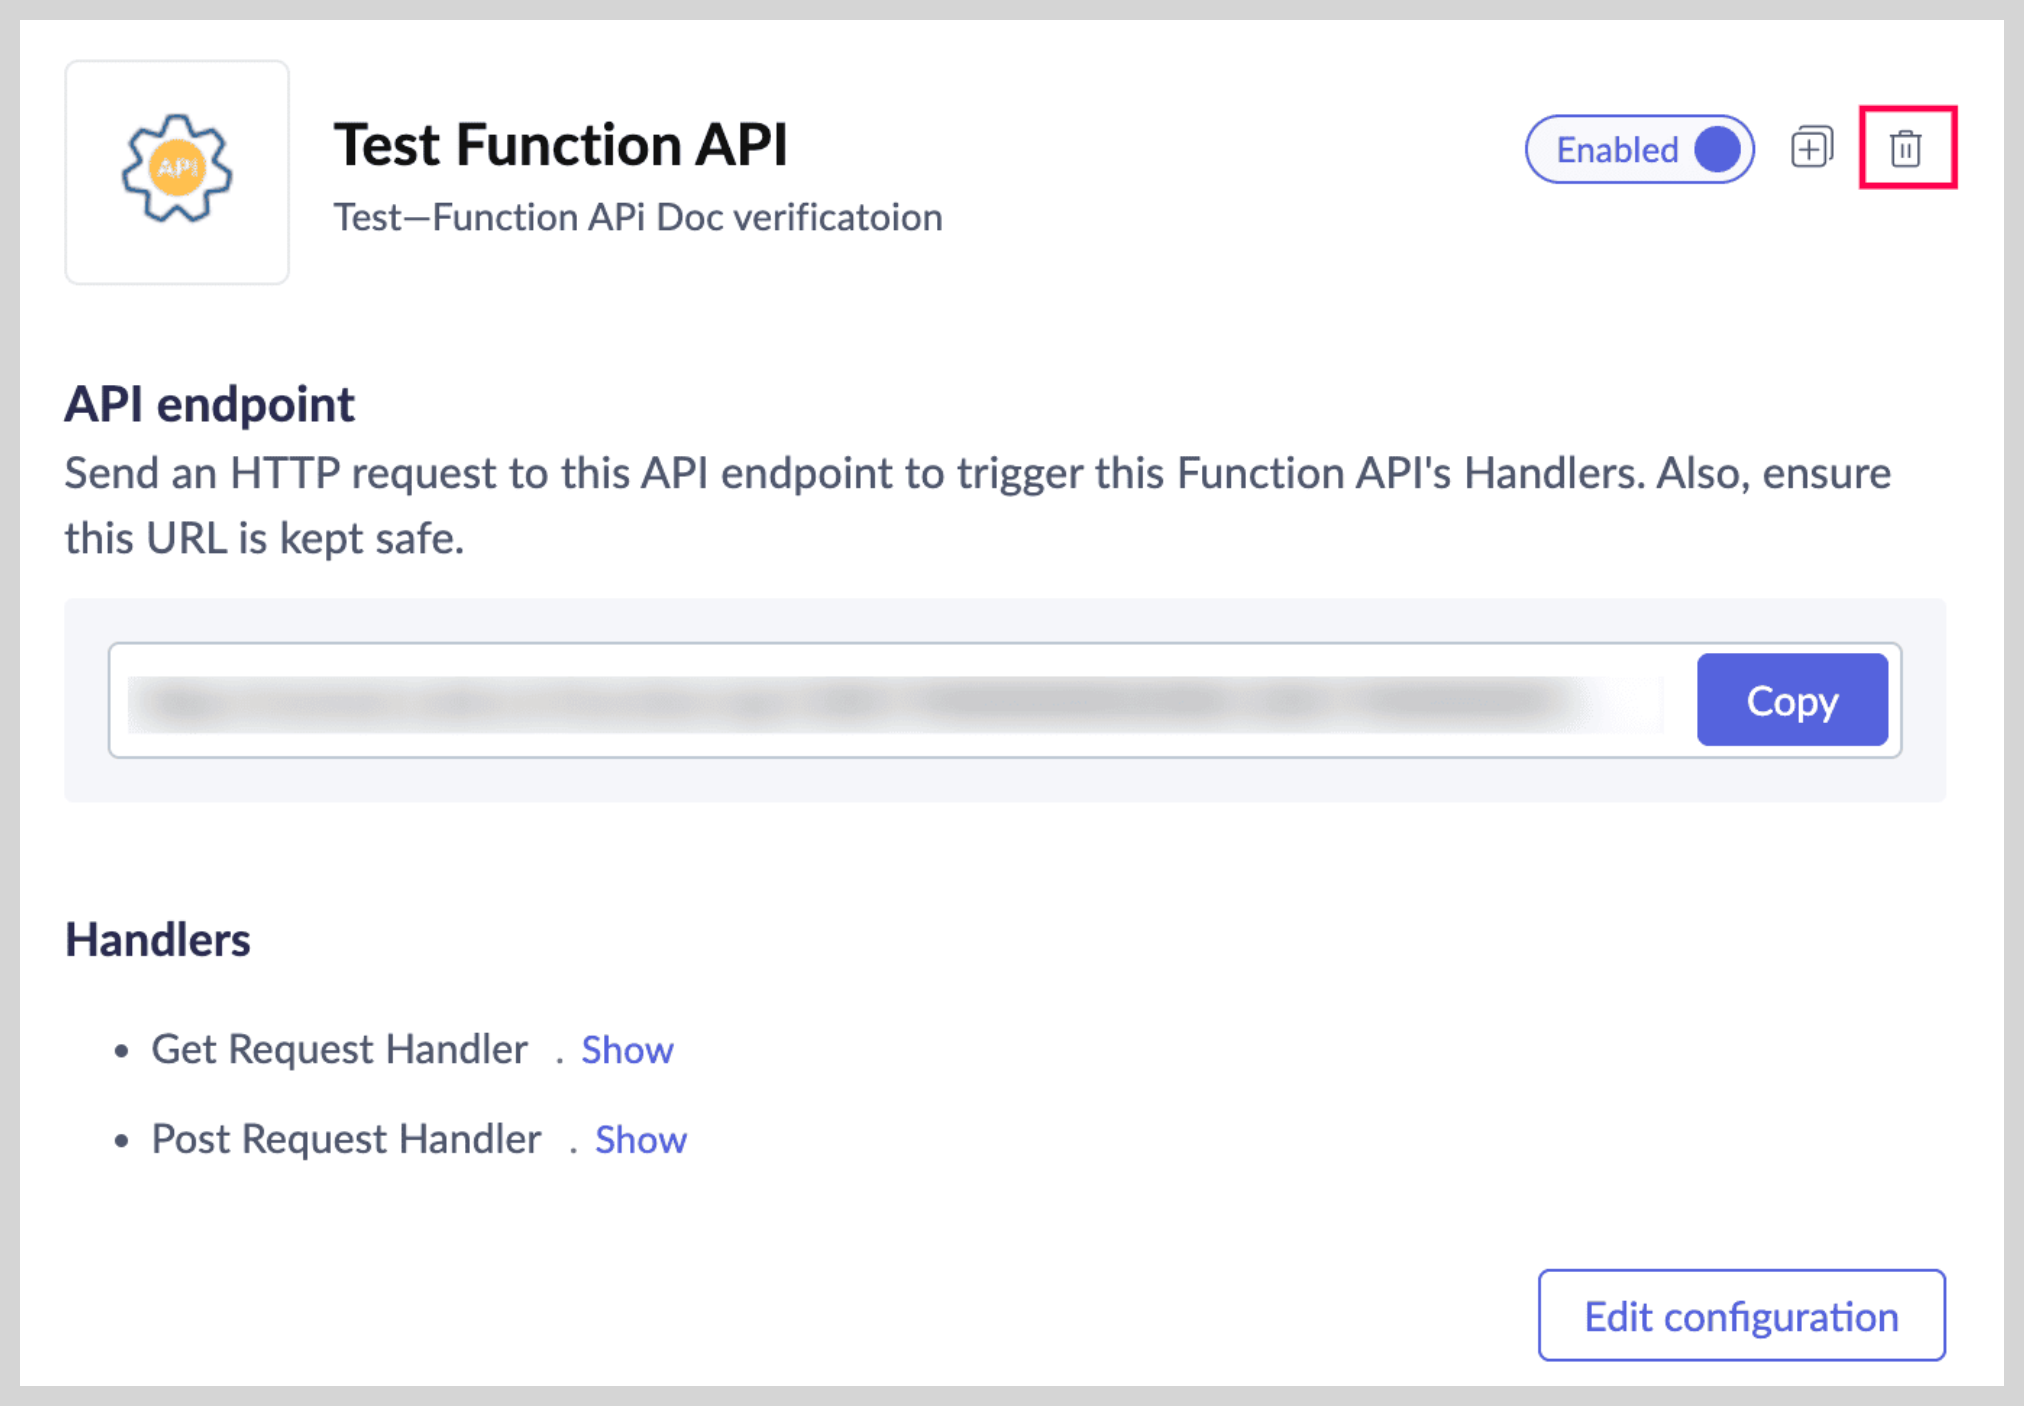
Task: Click the trash delete icon
Action: (1906, 148)
